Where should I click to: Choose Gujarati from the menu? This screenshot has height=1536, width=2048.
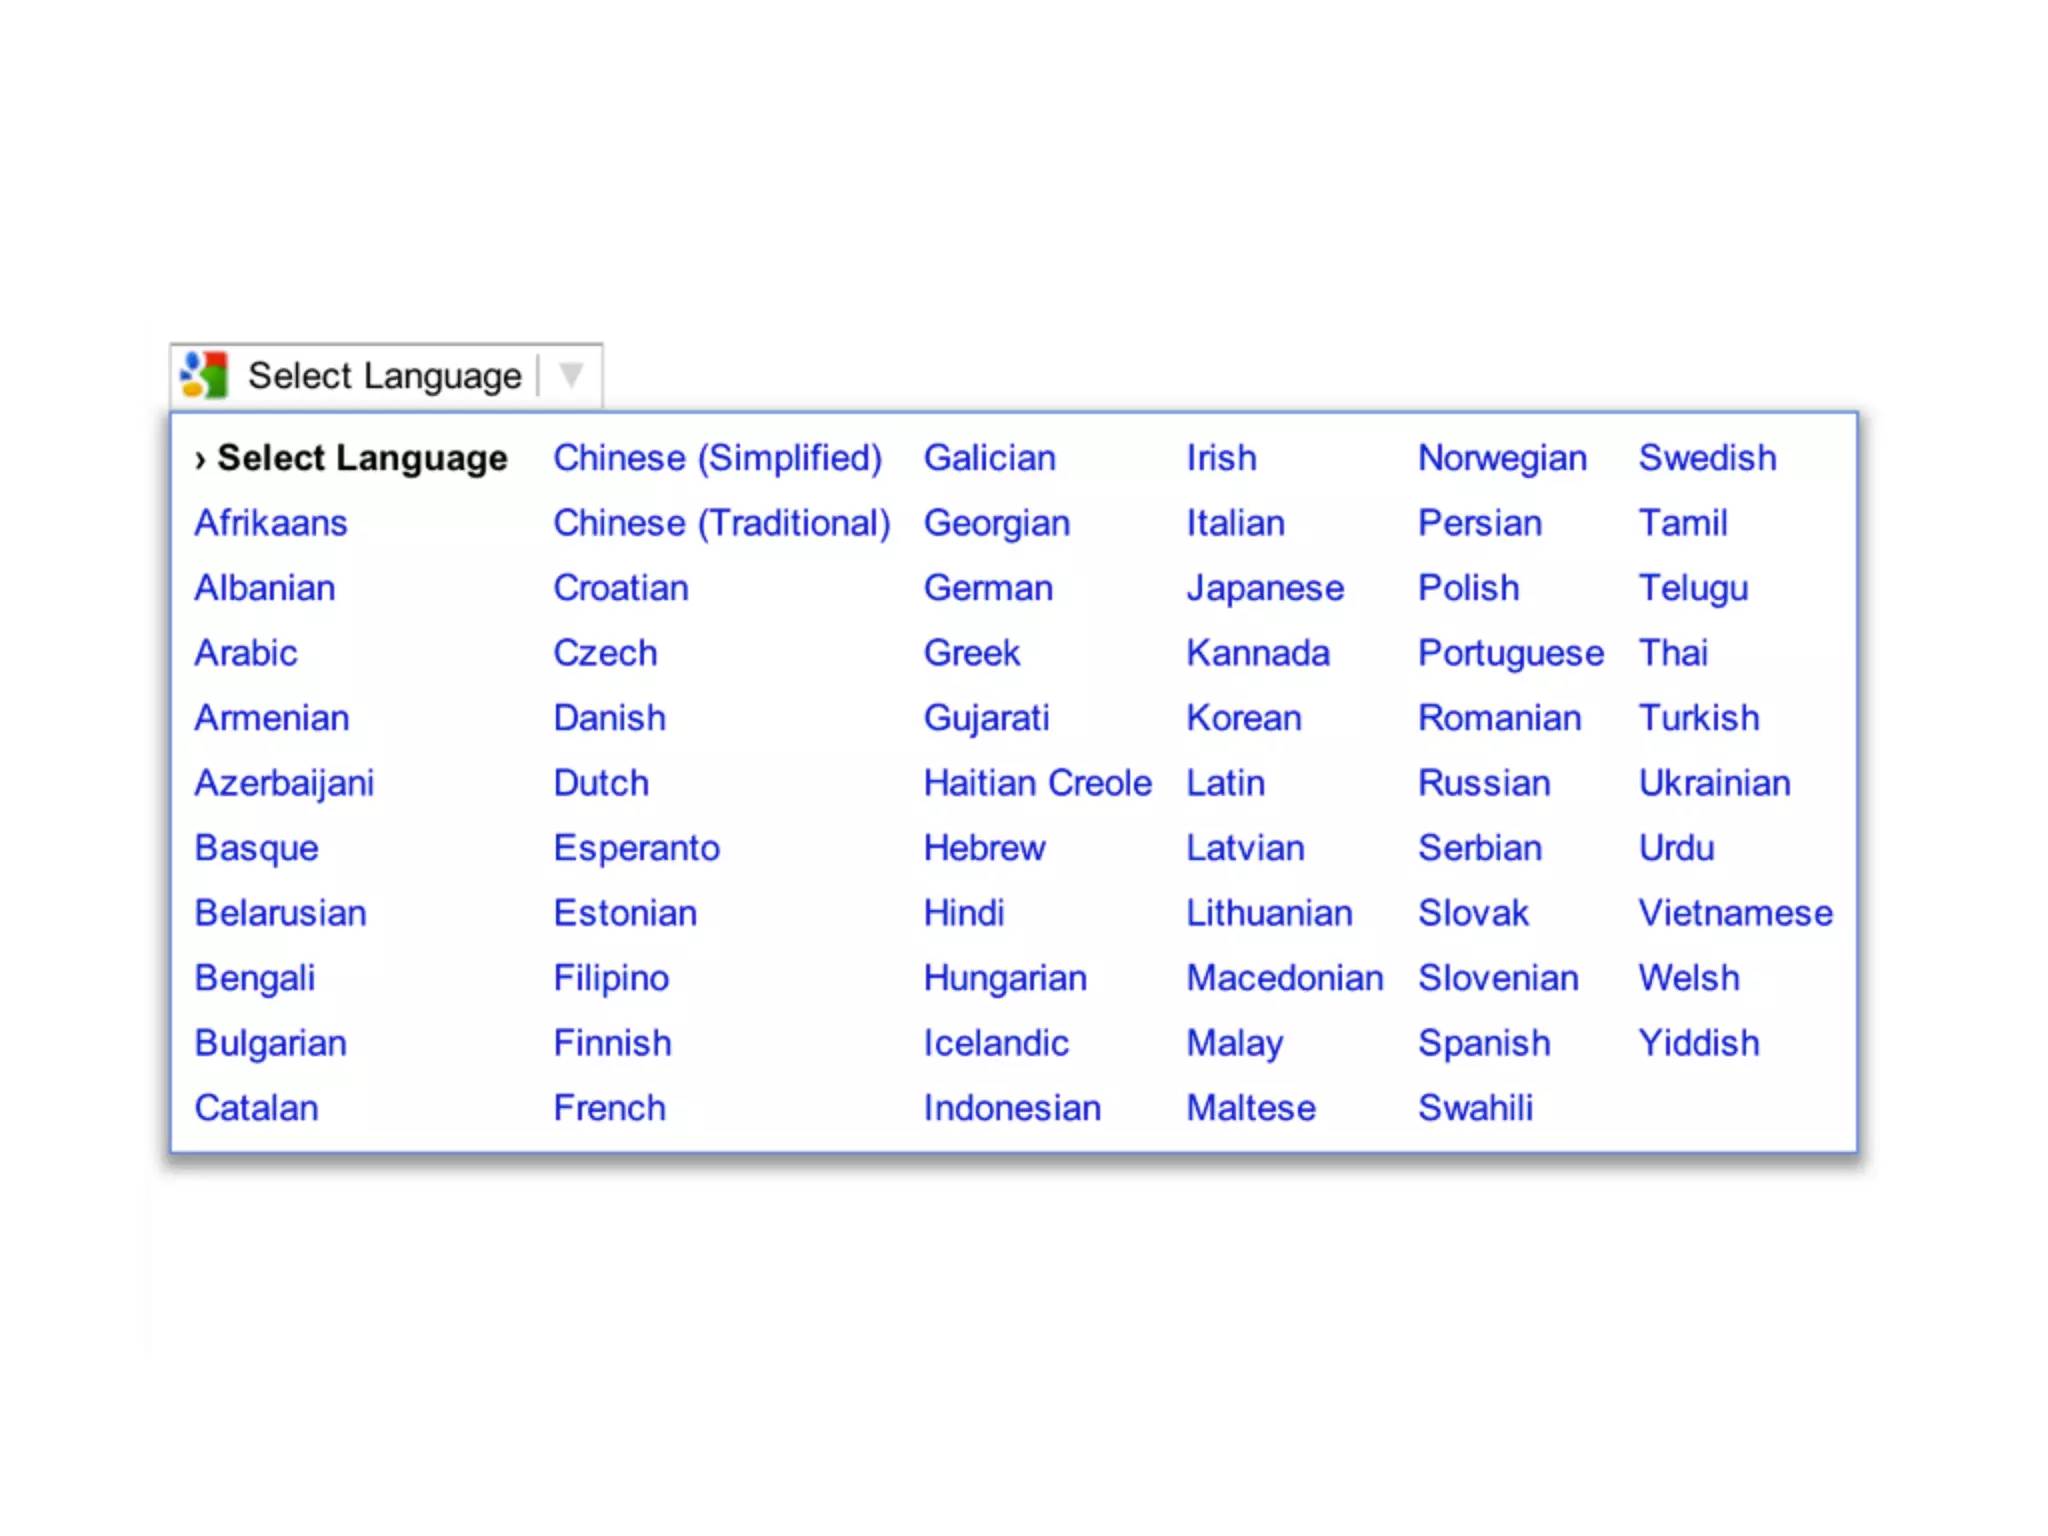(987, 718)
